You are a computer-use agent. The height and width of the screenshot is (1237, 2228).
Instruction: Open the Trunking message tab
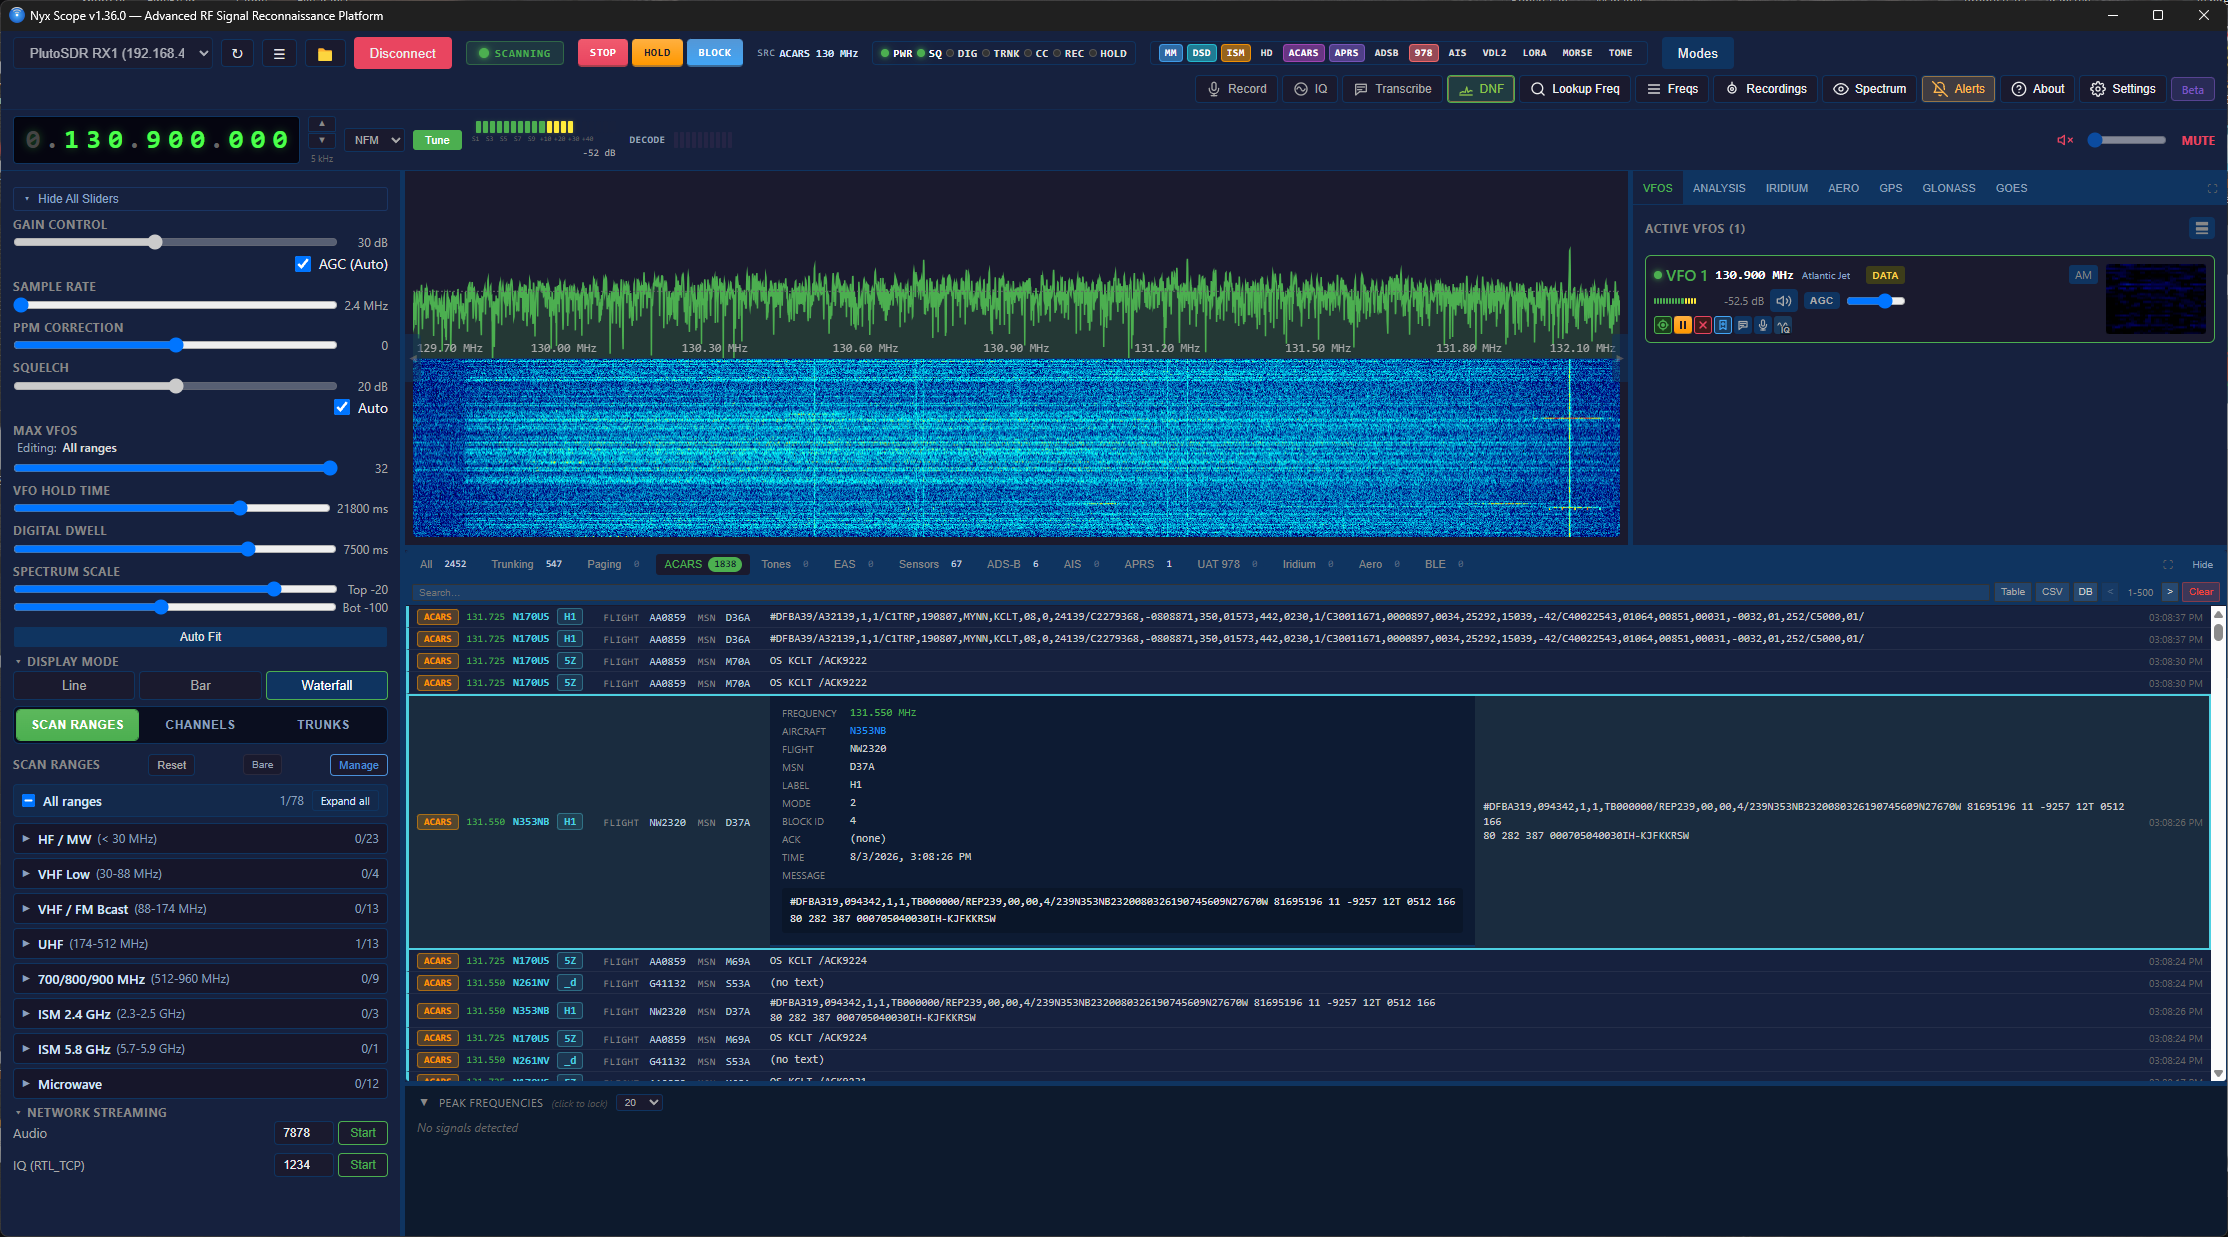click(x=526, y=565)
